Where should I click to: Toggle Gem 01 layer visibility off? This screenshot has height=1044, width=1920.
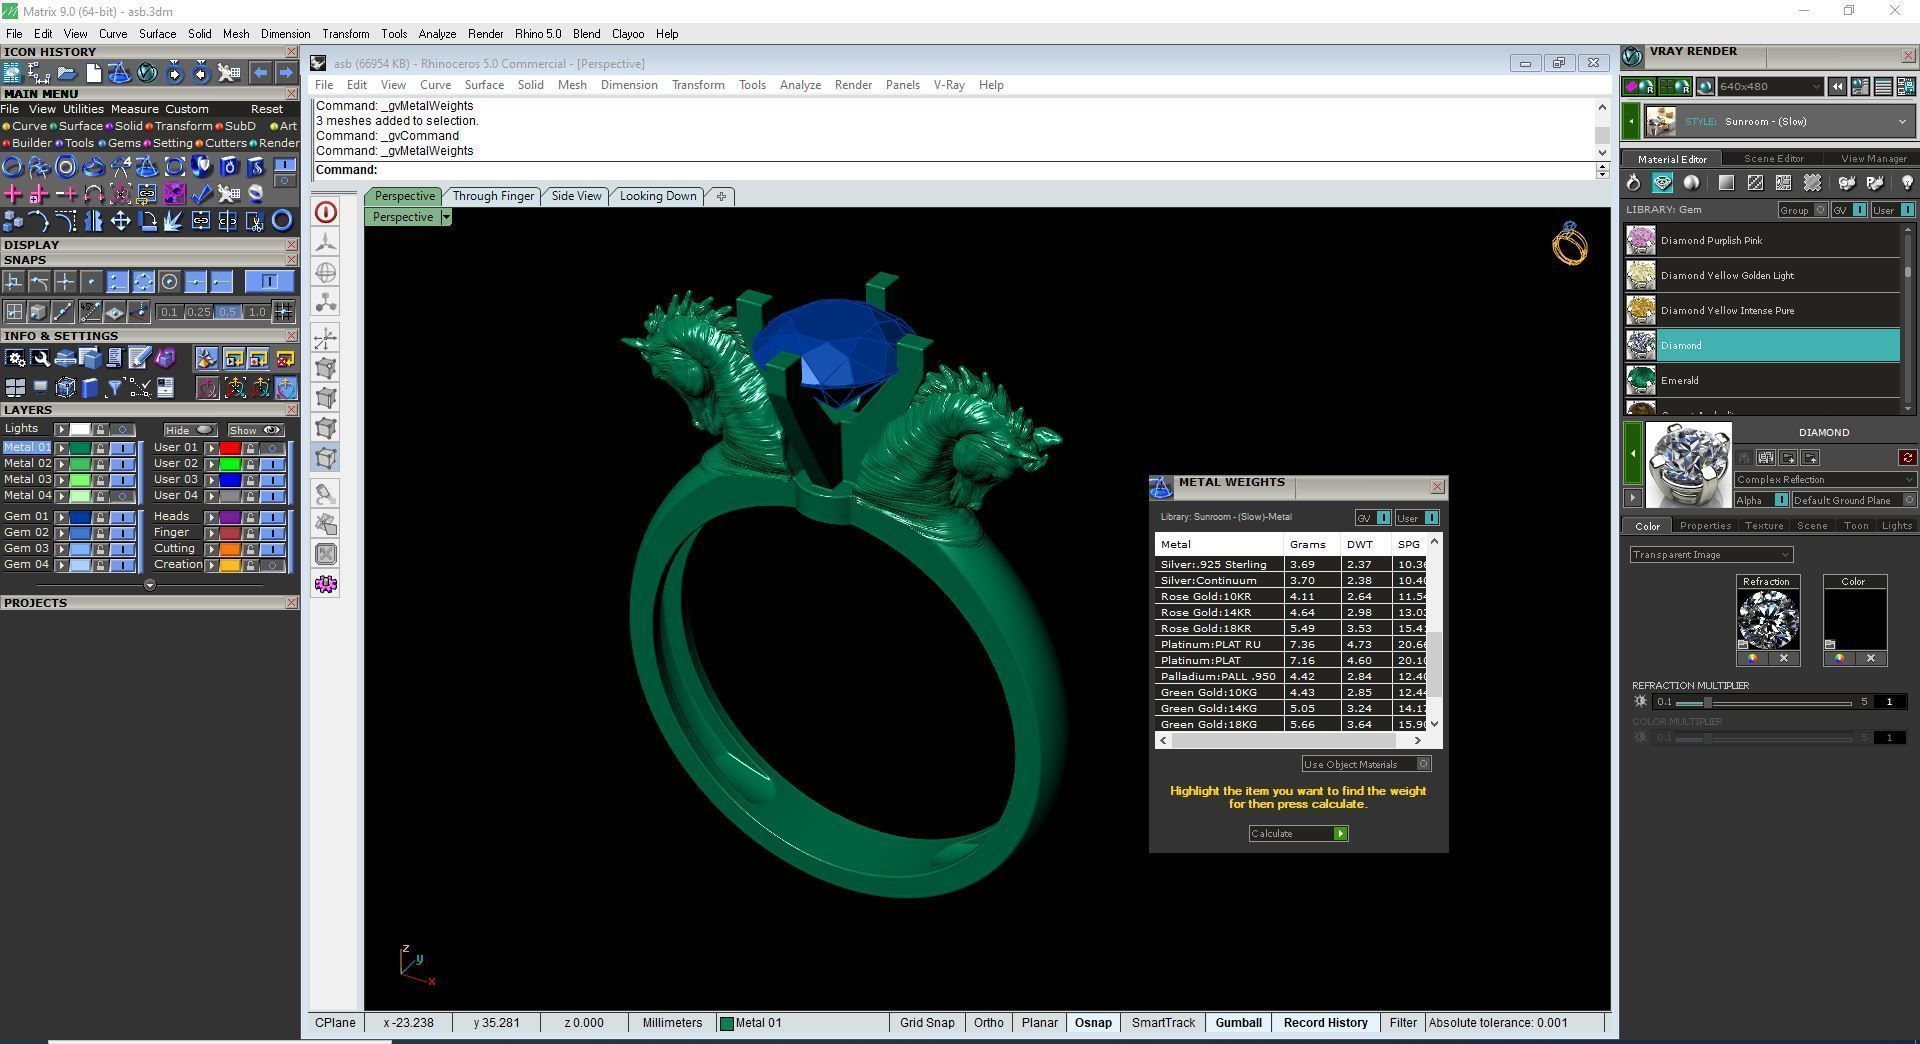pyautogui.click(x=123, y=517)
